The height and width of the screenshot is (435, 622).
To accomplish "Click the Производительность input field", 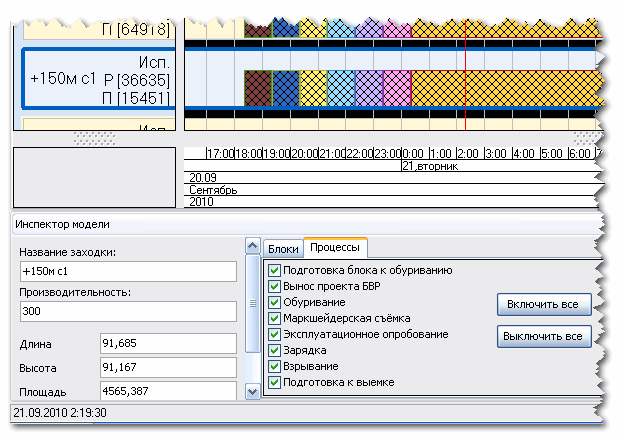I will click(128, 311).
